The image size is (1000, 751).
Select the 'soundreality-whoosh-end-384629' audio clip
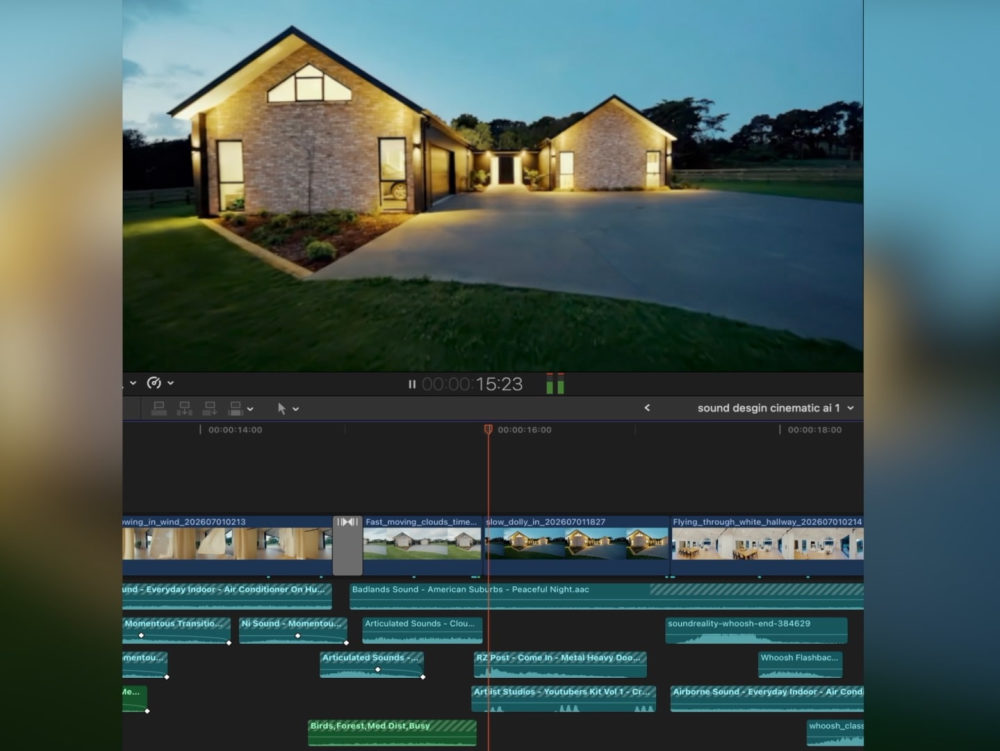[756, 630]
